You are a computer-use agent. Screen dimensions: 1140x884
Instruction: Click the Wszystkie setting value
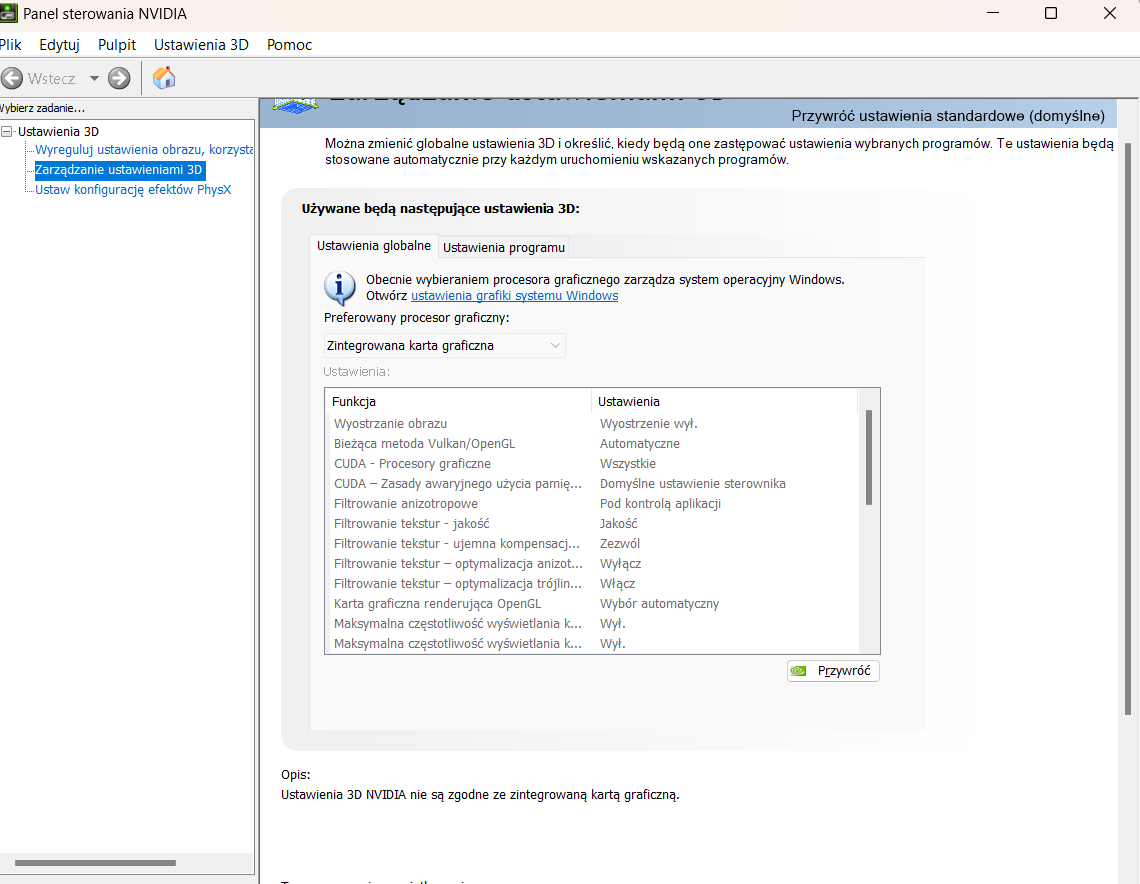click(627, 464)
